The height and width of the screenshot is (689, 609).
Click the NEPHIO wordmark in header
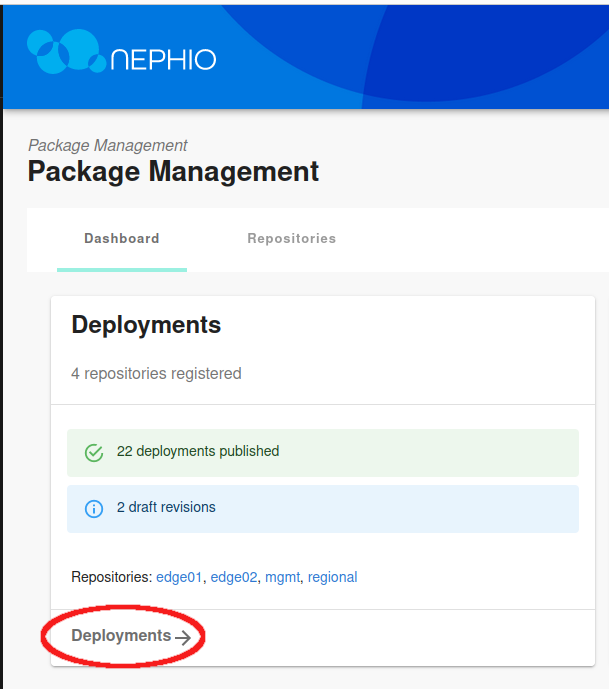tap(163, 59)
